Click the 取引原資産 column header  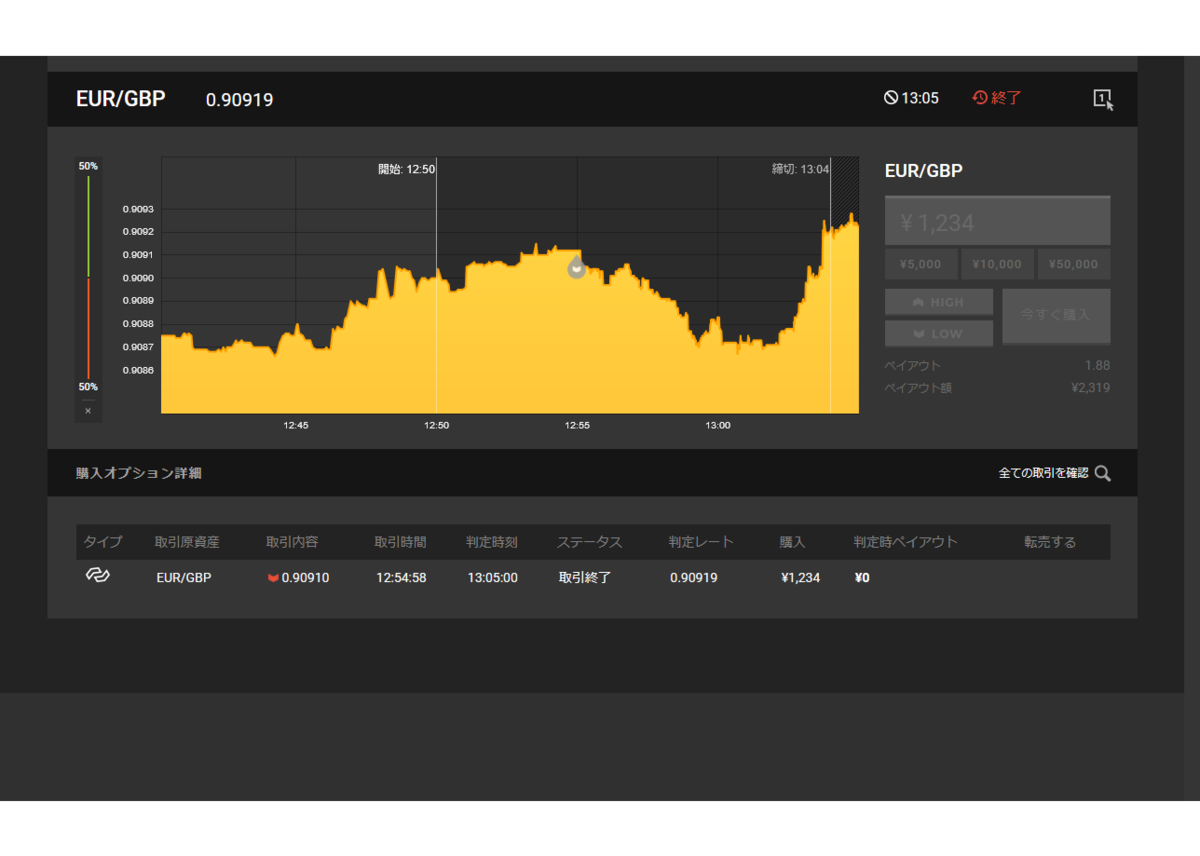pyautogui.click(x=187, y=542)
